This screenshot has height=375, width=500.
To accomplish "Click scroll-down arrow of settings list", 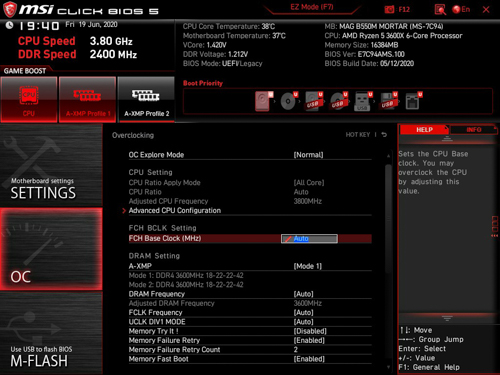I will click(x=388, y=367).
